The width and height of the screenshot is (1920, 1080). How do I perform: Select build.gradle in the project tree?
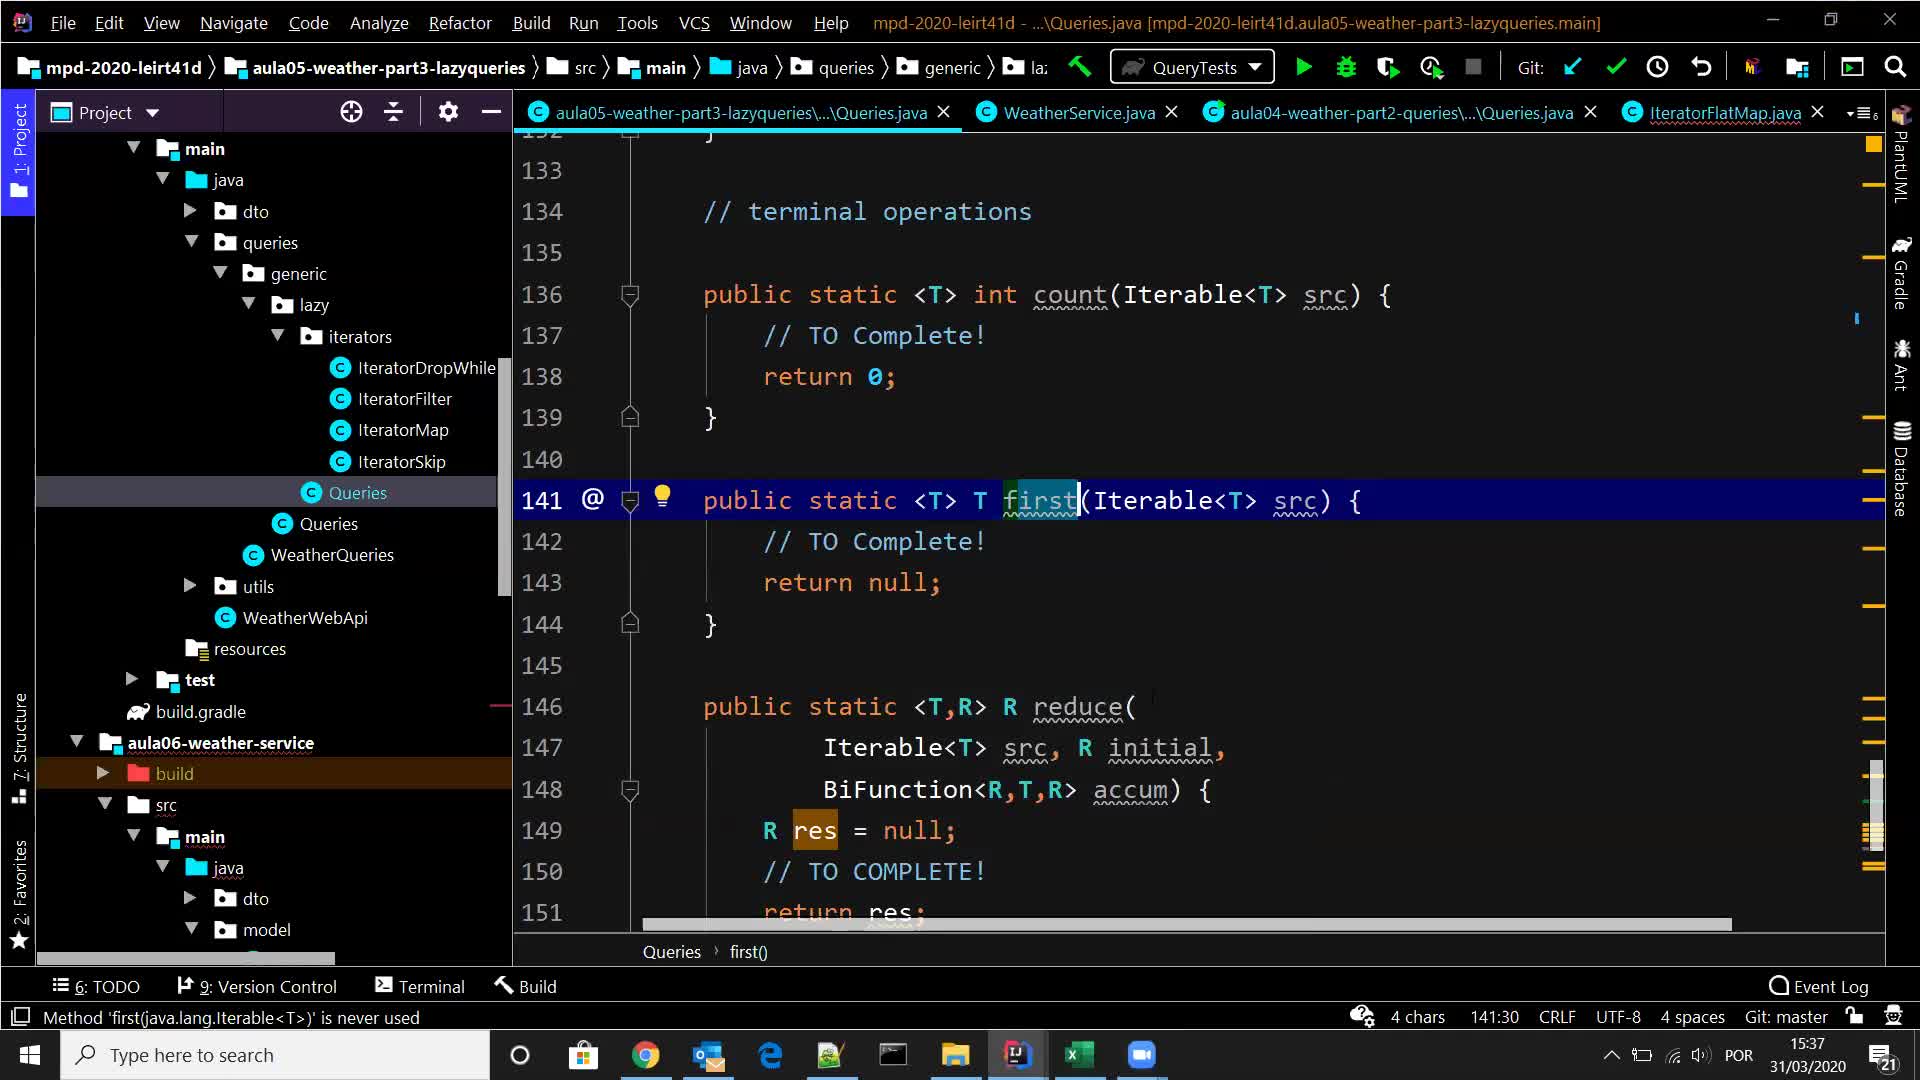click(x=199, y=711)
